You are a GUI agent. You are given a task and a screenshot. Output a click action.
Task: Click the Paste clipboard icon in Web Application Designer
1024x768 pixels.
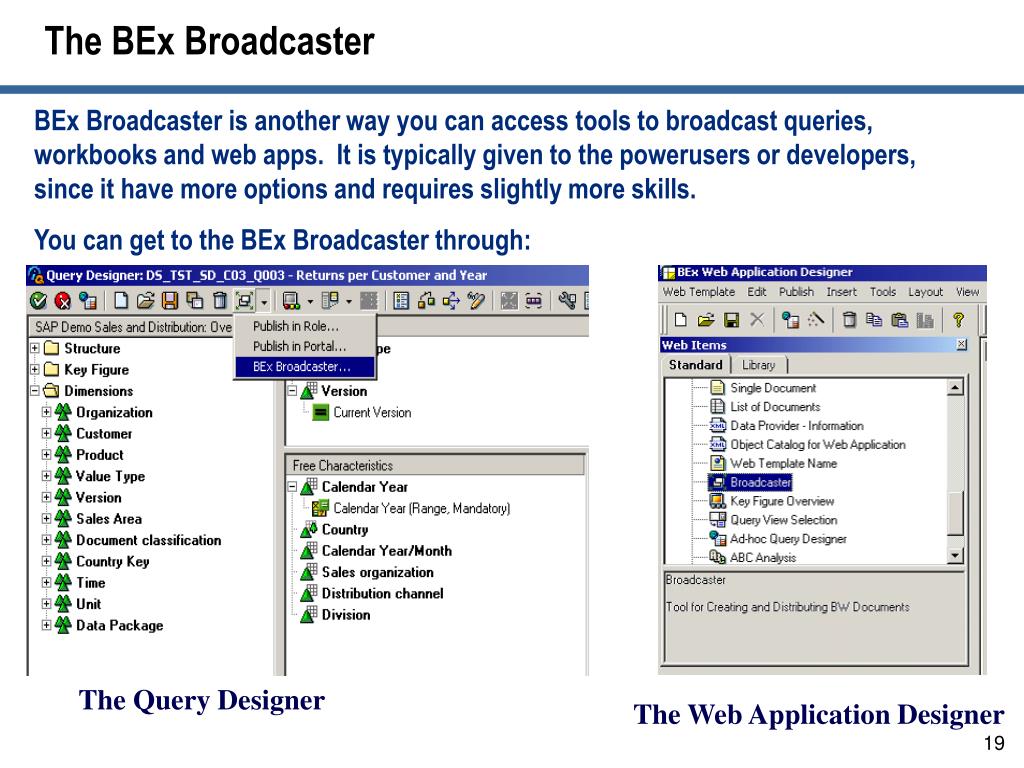click(899, 319)
